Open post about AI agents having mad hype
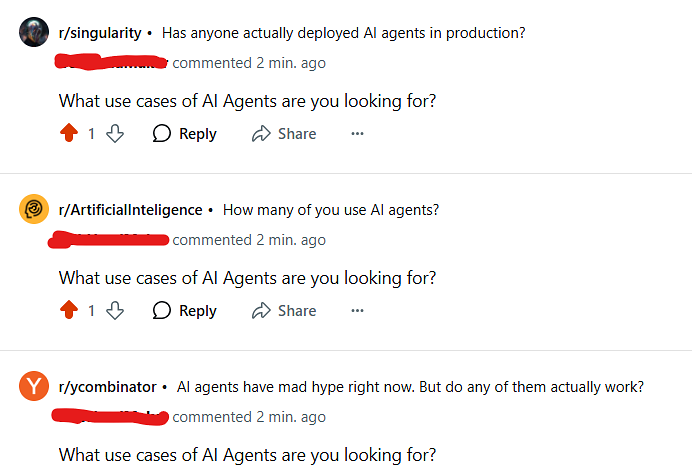692x467 pixels. (x=409, y=387)
